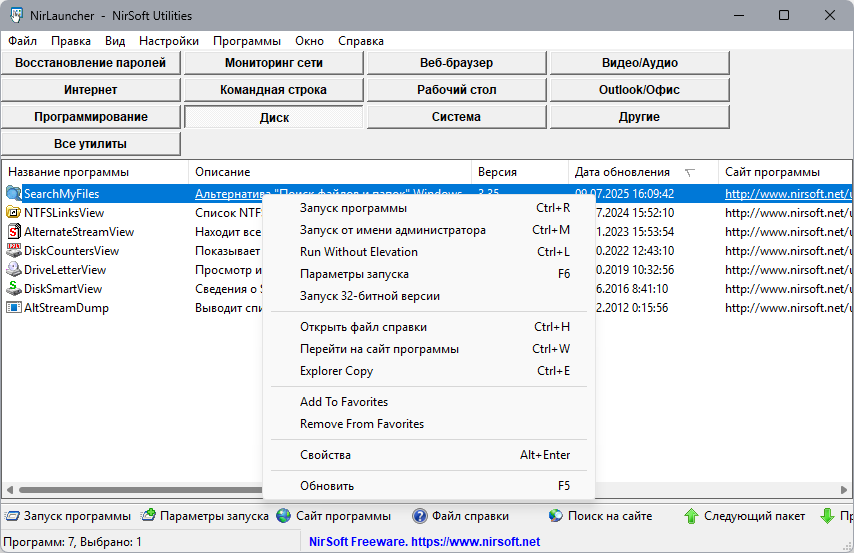Switch to Мониторинг сети category
The height and width of the screenshot is (553, 854).
coord(273,63)
